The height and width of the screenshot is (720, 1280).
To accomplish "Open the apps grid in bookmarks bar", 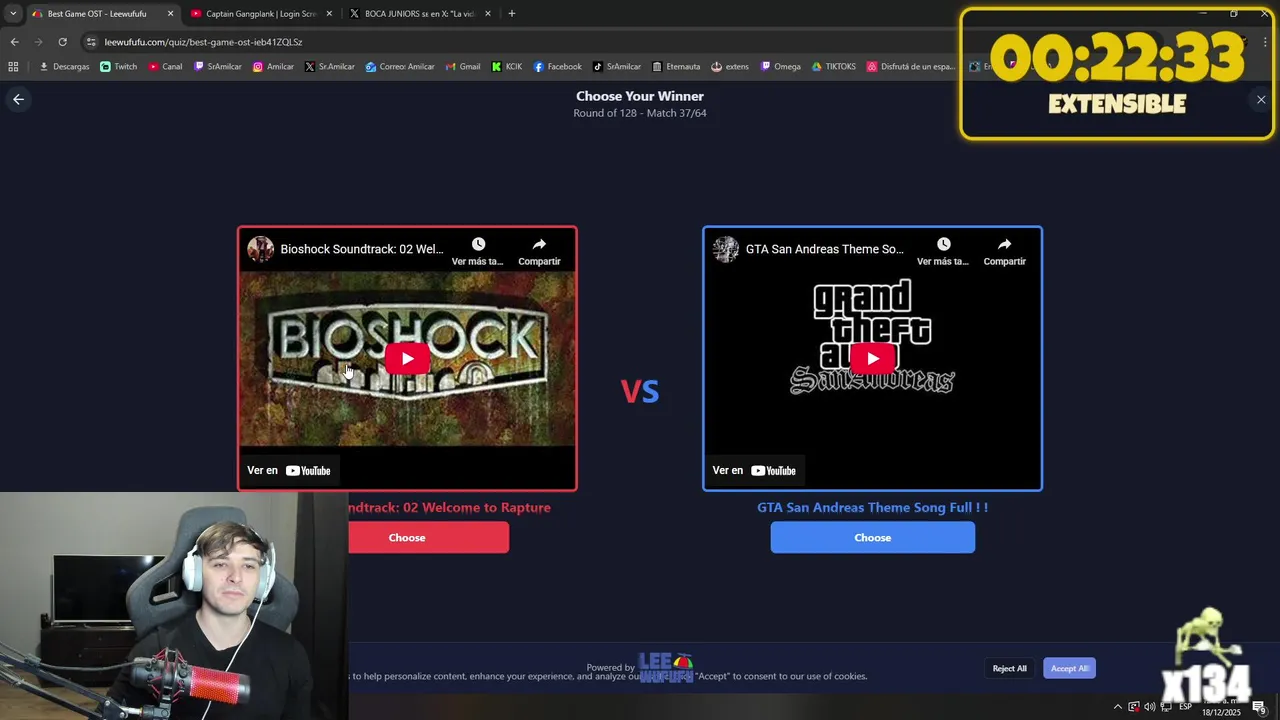I will [13, 67].
